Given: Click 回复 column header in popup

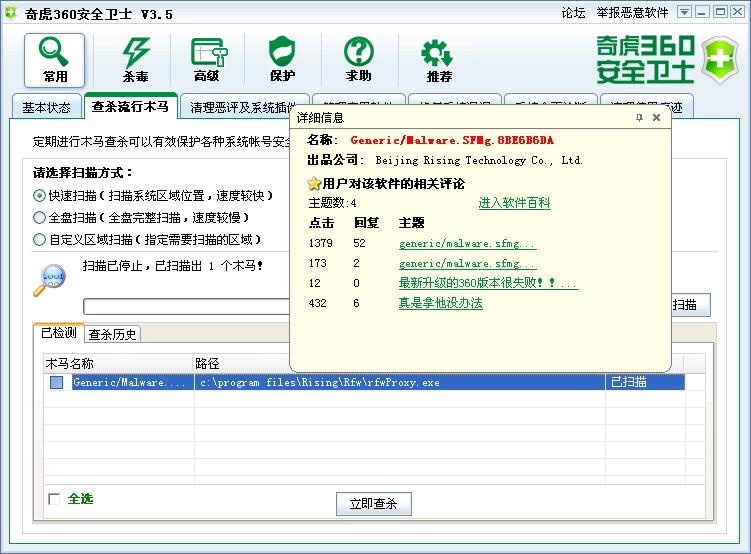Looking at the screenshot, I should [366, 223].
